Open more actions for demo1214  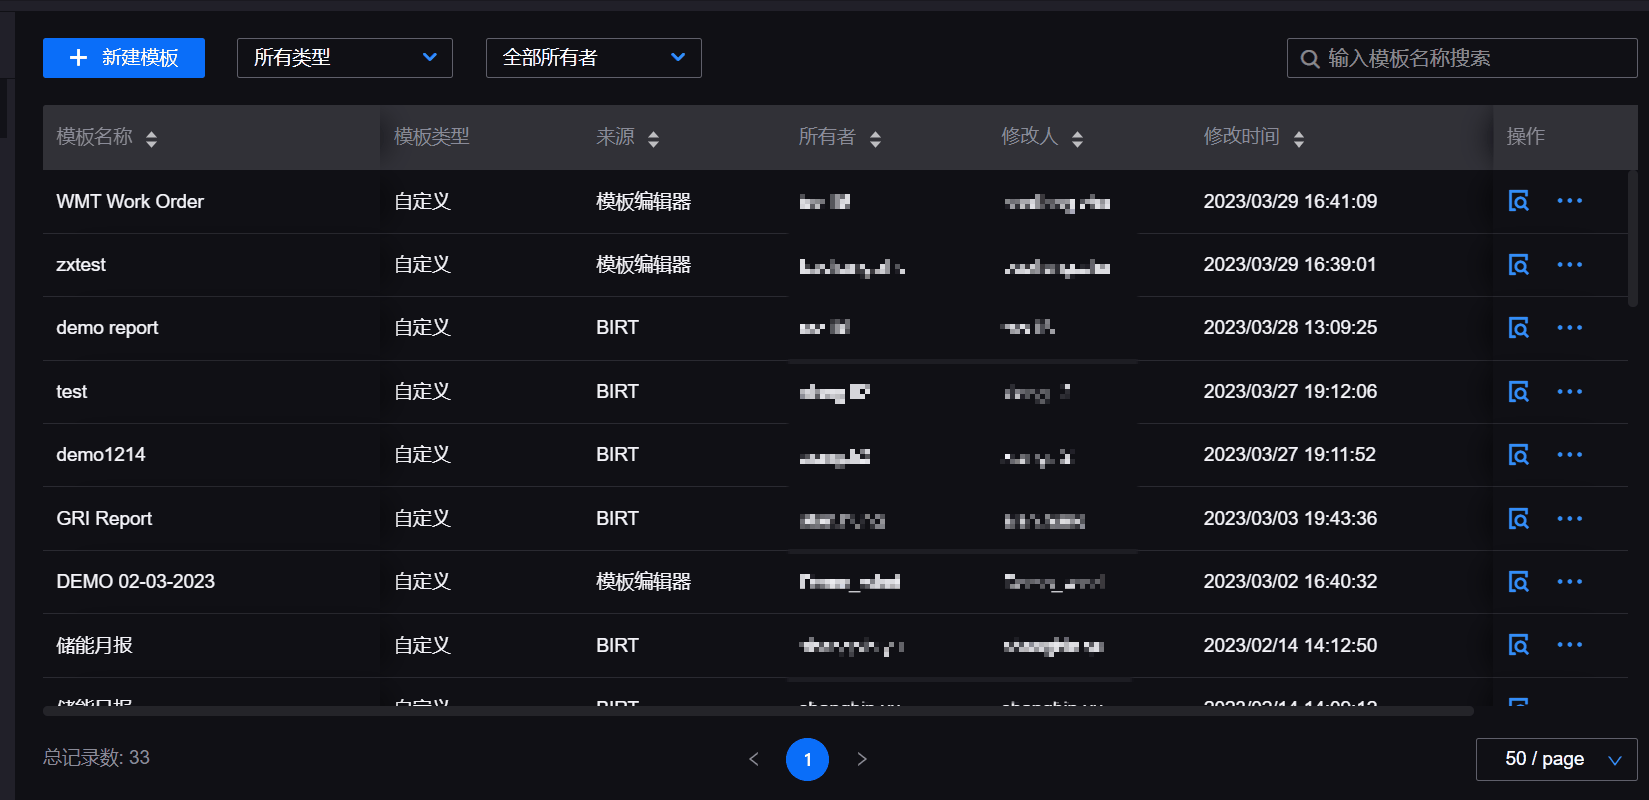(1570, 455)
